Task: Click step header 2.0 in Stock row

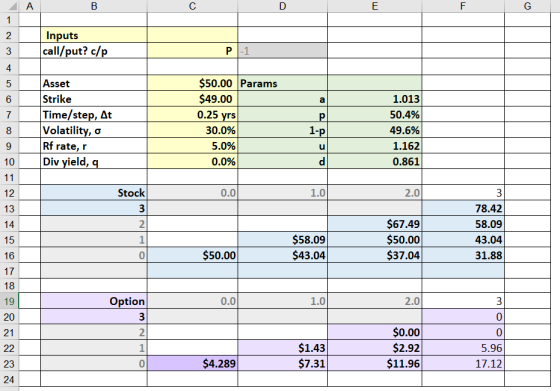Action: (374, 193)
